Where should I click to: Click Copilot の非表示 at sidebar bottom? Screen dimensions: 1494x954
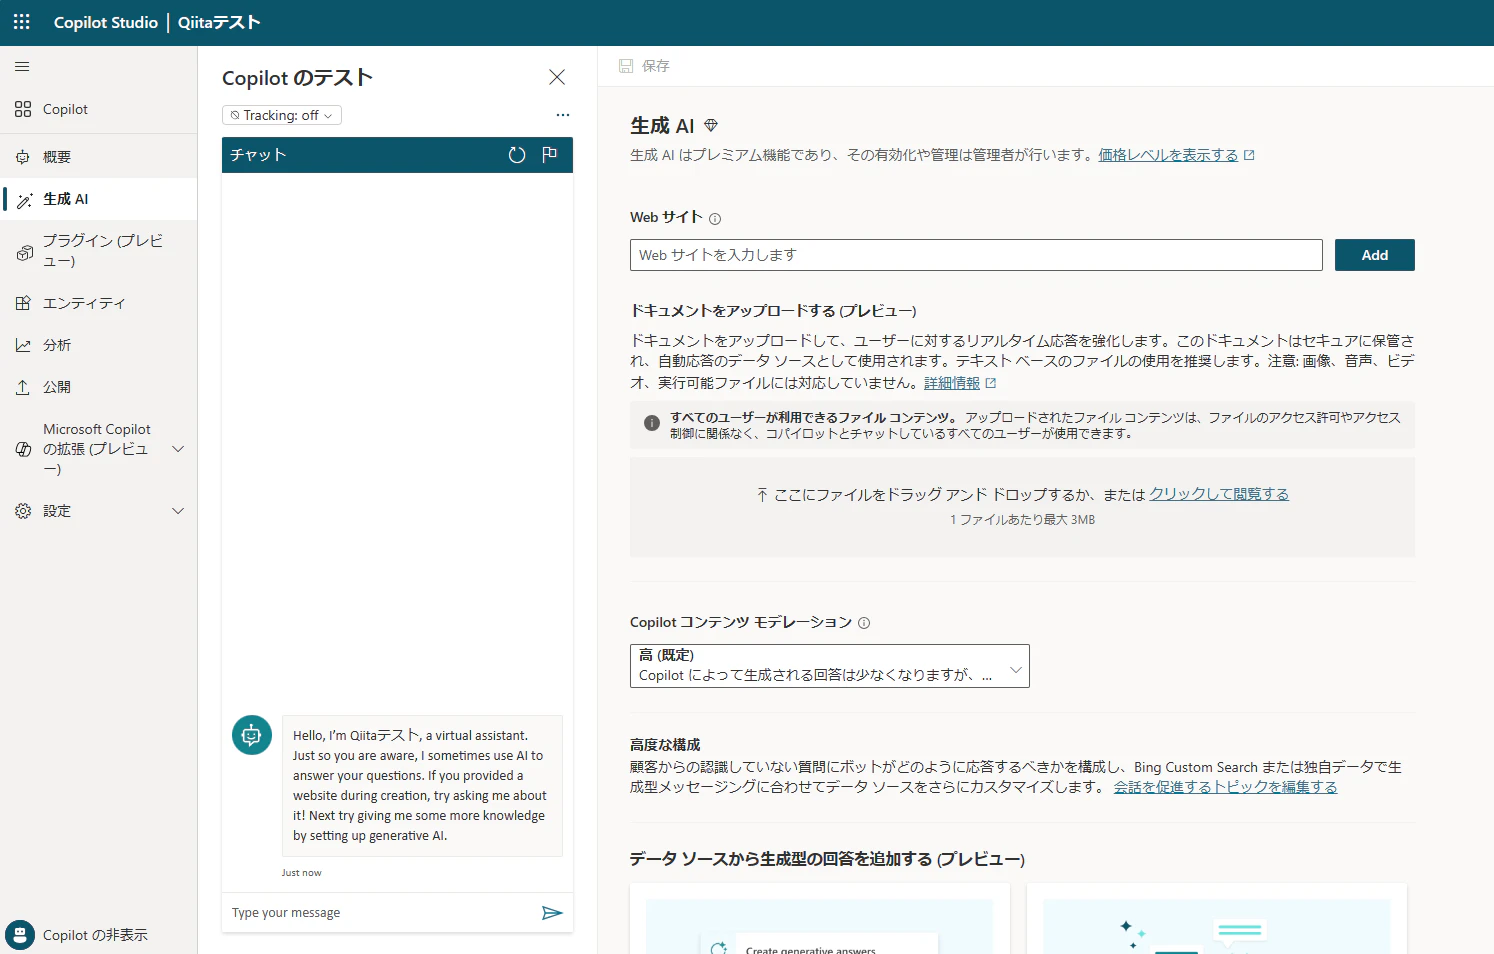(95, 935)
